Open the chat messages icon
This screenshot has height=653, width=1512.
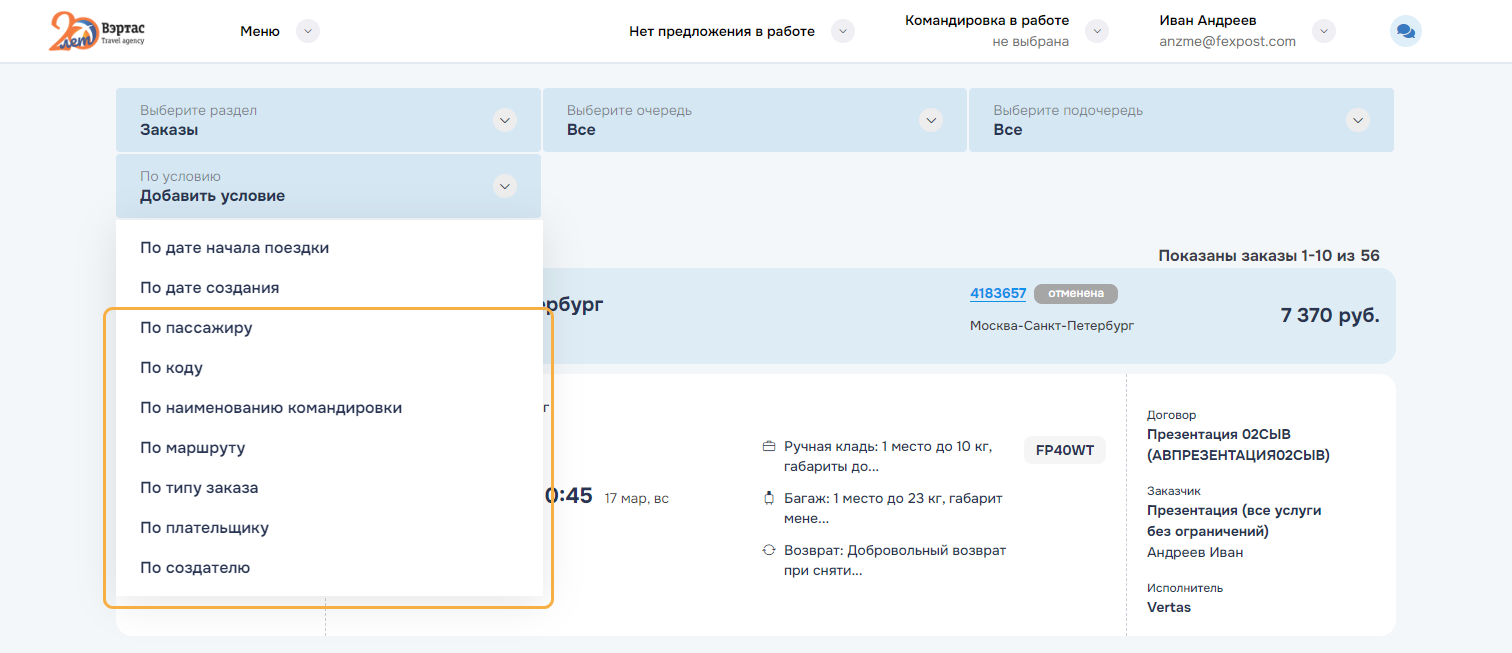[1405, 32]
